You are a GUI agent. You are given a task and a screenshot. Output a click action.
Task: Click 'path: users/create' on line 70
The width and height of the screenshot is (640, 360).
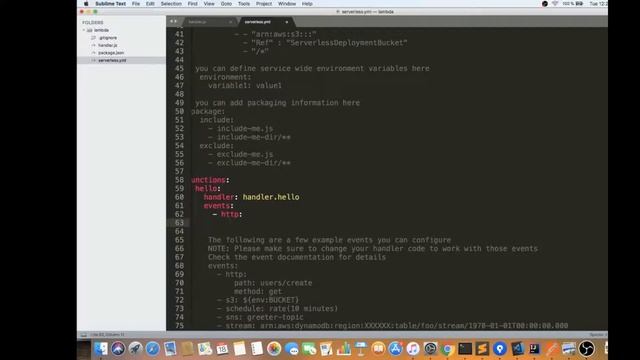(273, 283)
